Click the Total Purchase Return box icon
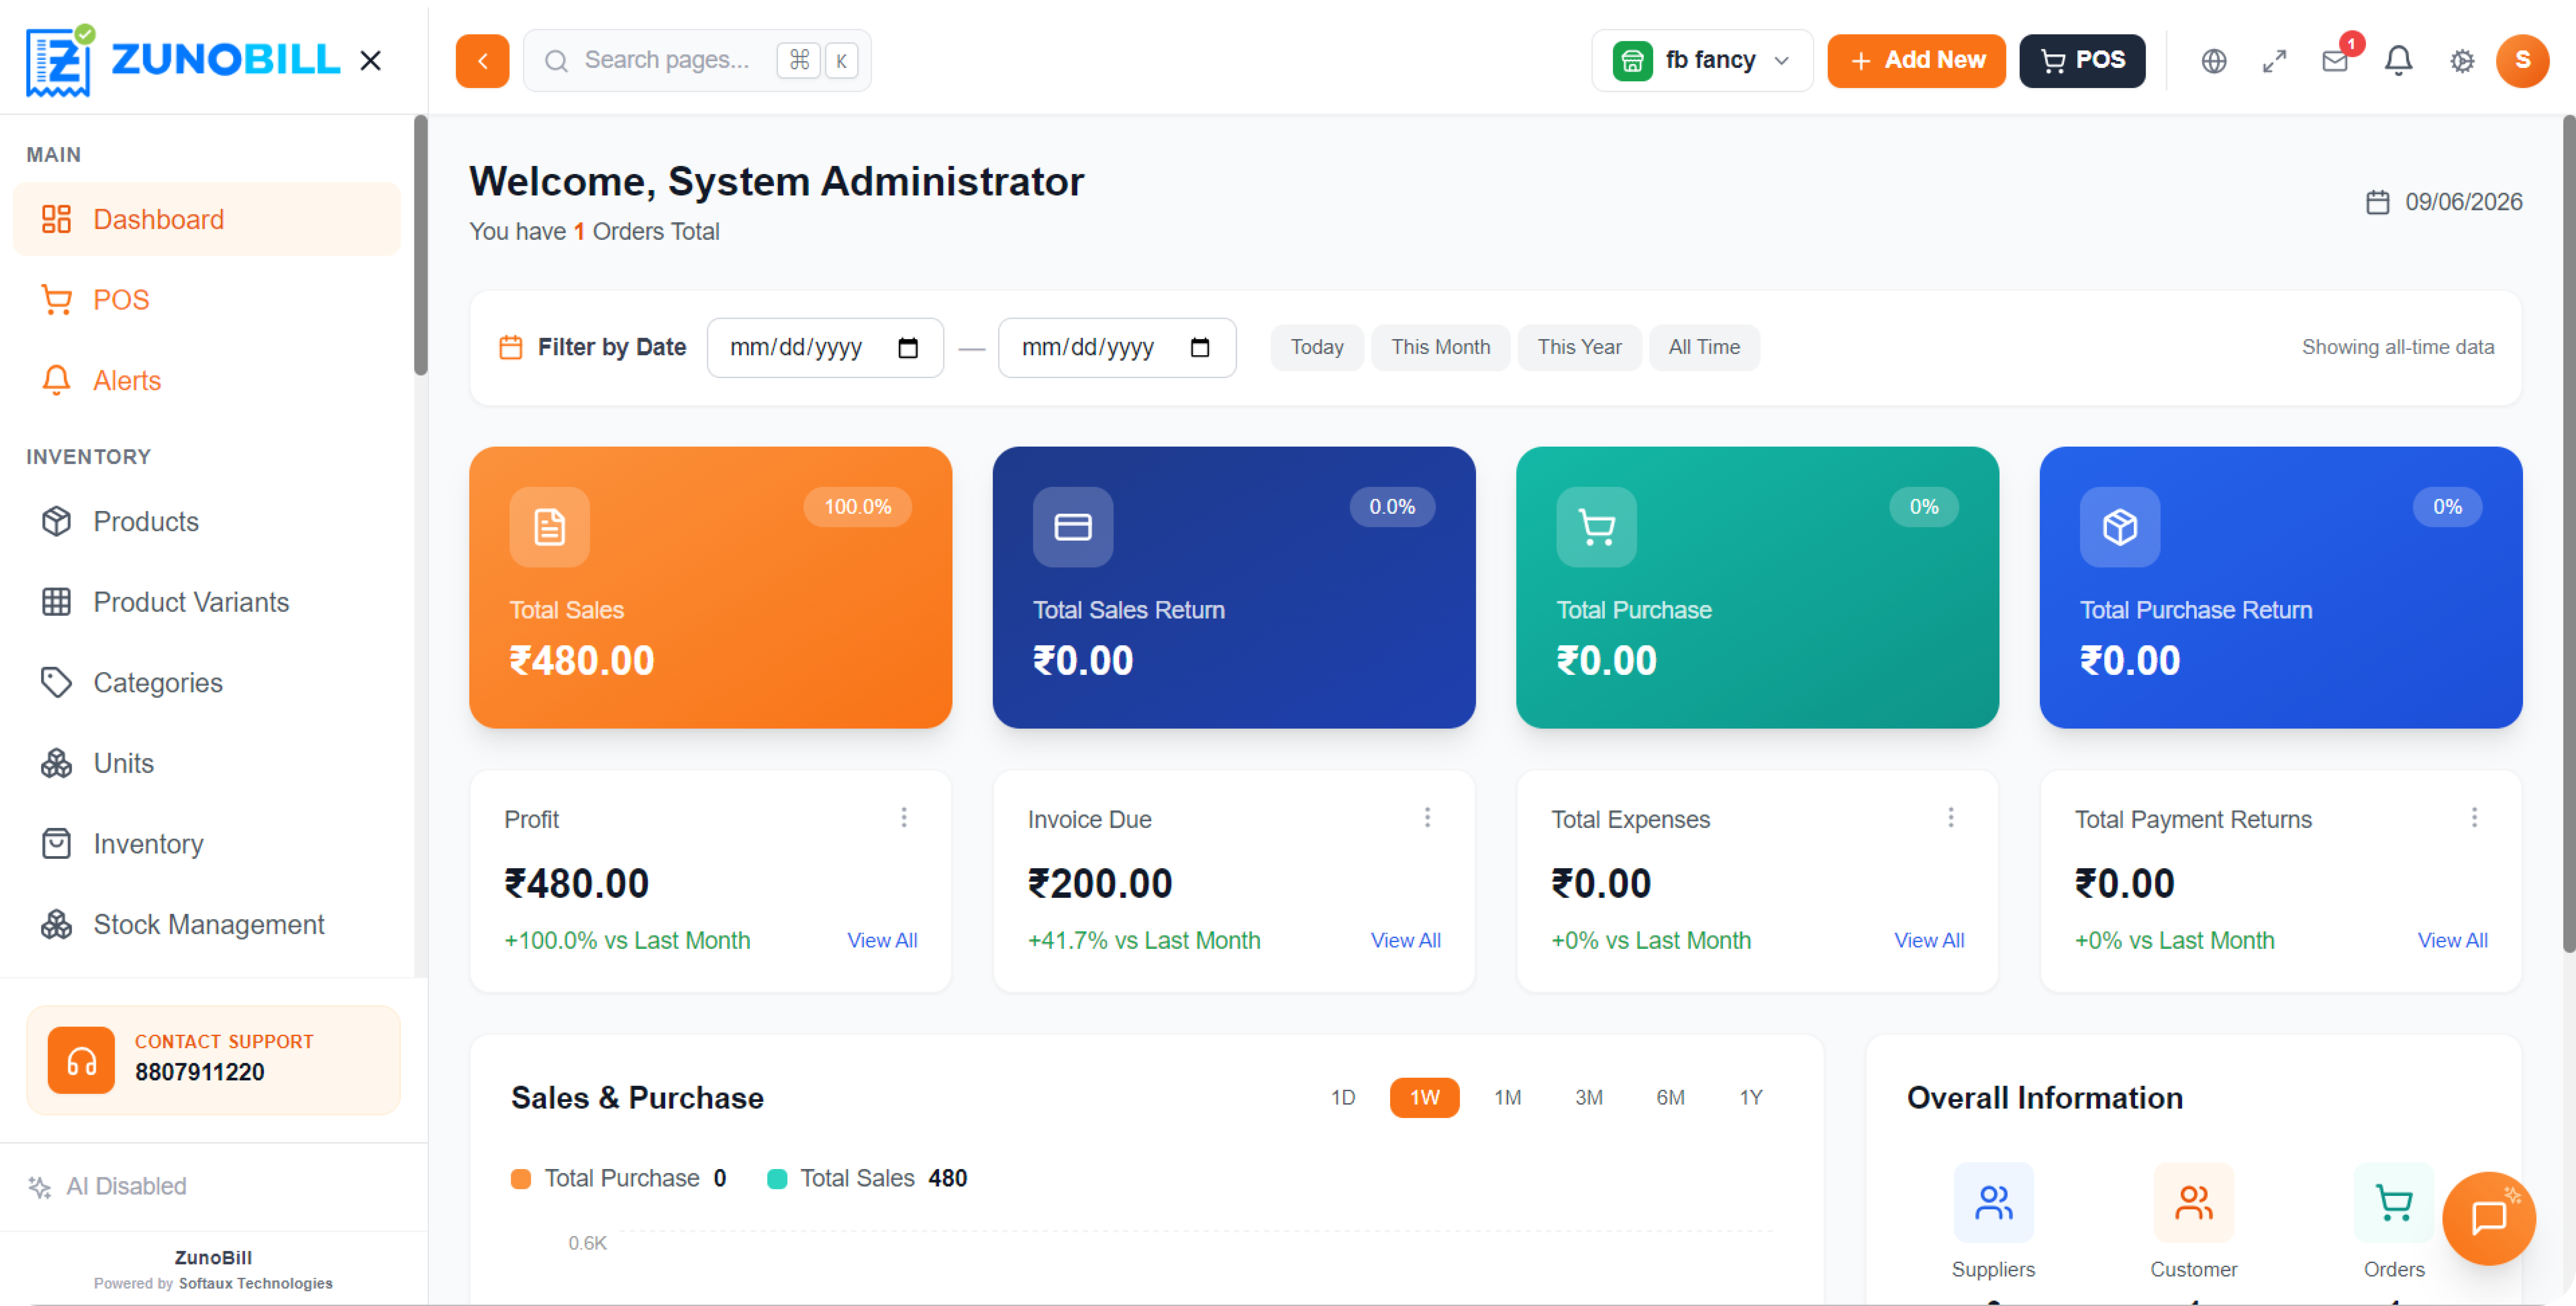The width and height of the screenshot is (2576, 1306). 2120,527
